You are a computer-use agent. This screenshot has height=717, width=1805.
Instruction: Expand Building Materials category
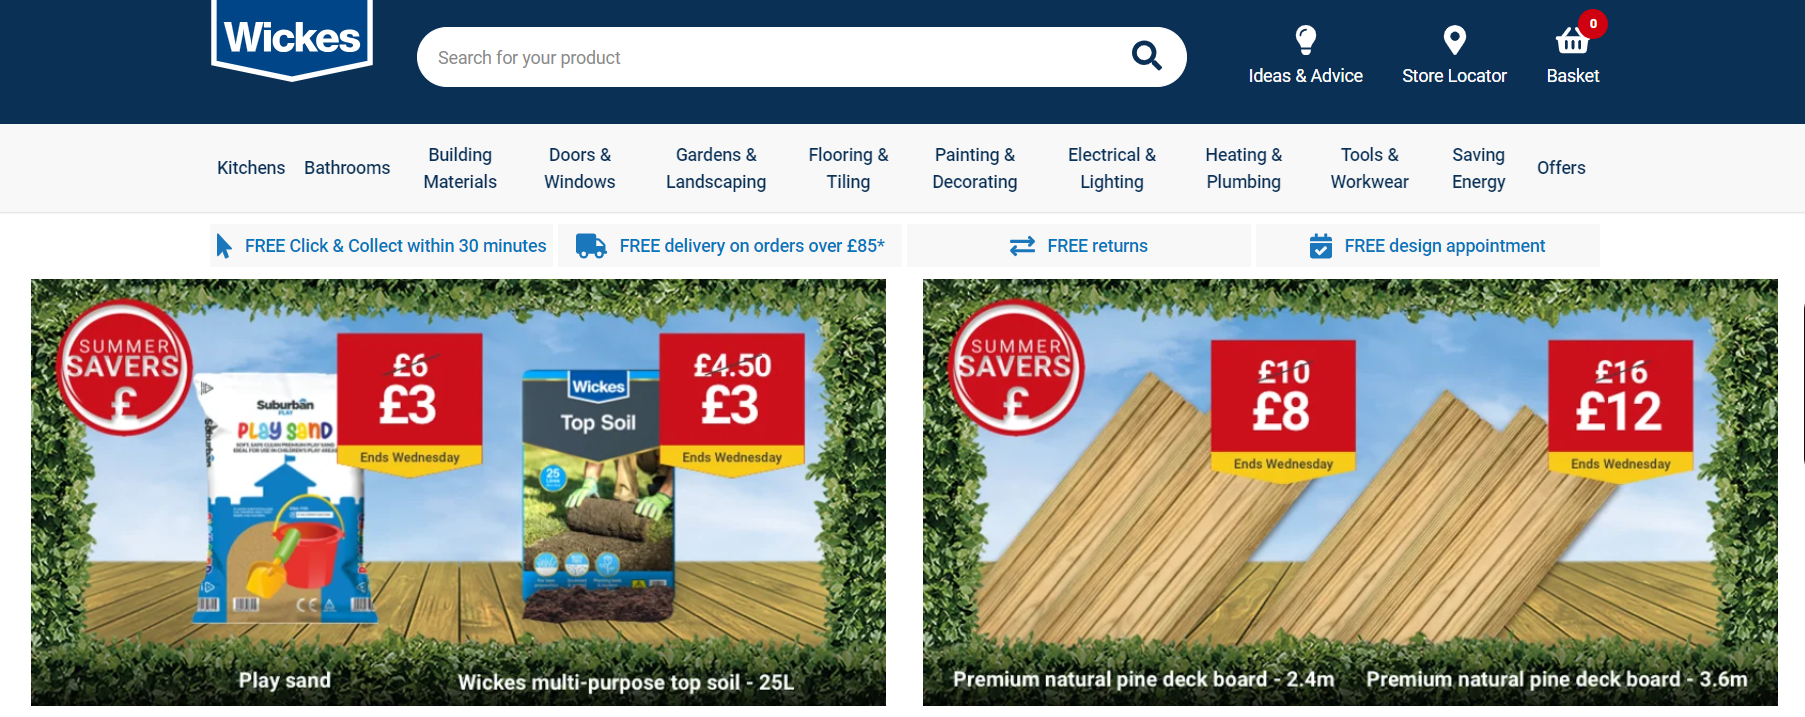click(x=460, y=168)
